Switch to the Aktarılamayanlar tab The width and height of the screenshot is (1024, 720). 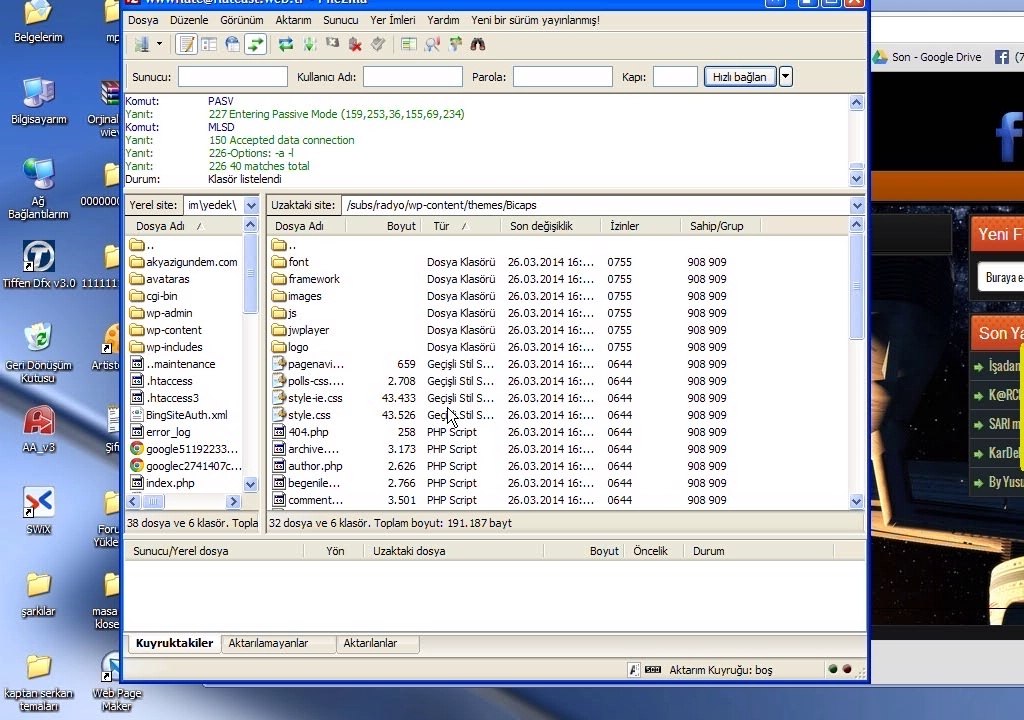[x=268, y=643]
